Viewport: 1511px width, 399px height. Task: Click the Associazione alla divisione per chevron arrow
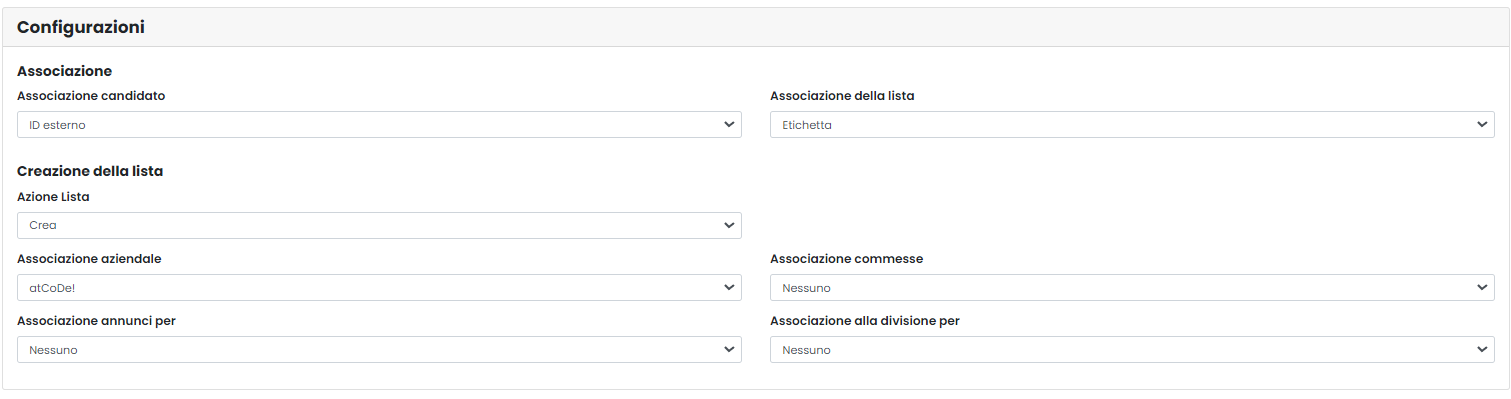click(1481, 350)
